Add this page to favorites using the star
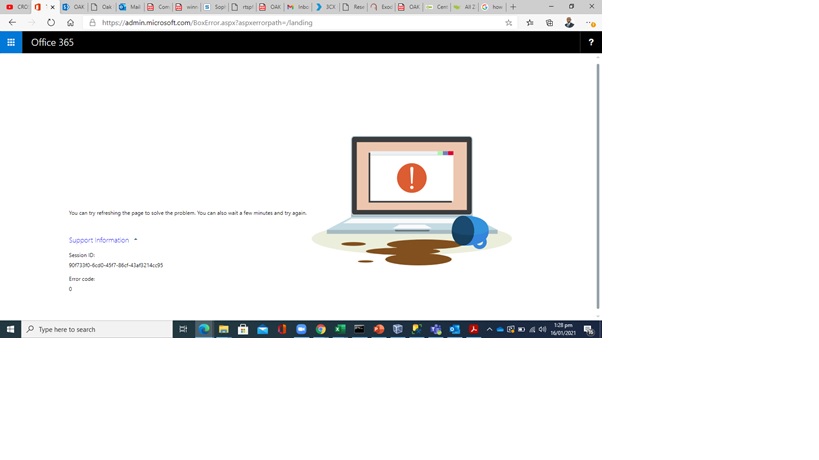 (x=508, y=22)
